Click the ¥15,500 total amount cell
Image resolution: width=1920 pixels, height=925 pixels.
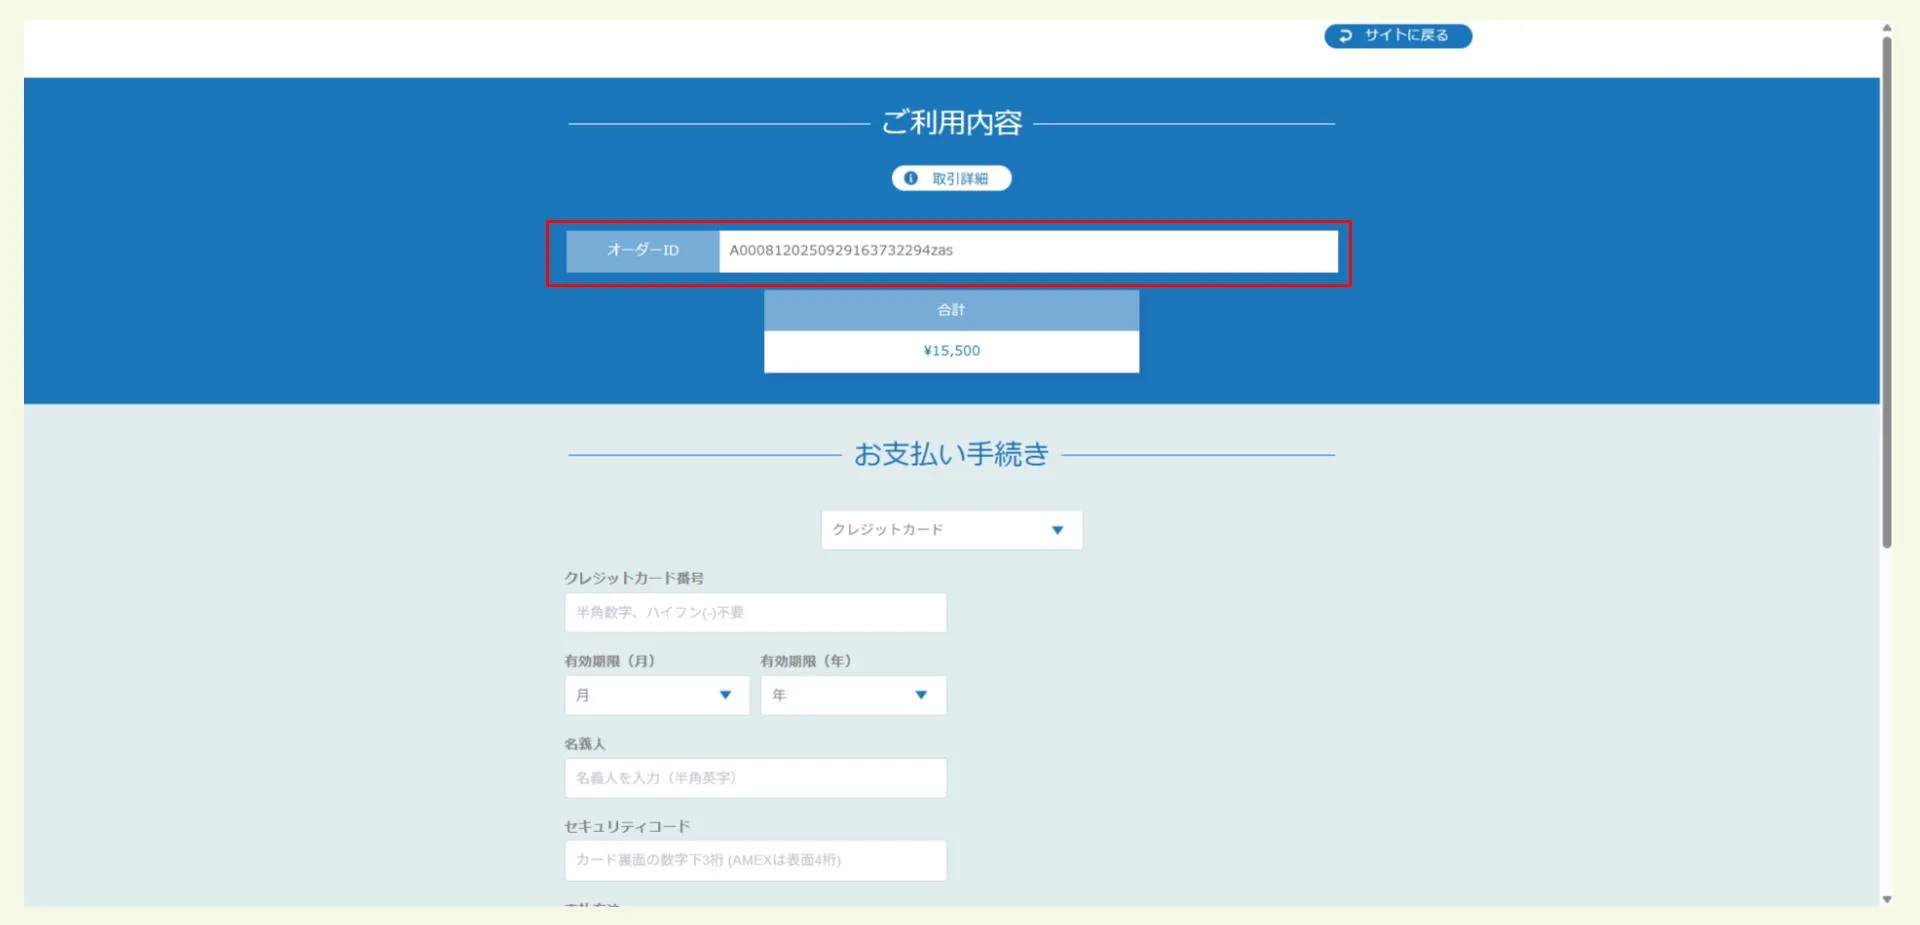(x=951, y=351)
